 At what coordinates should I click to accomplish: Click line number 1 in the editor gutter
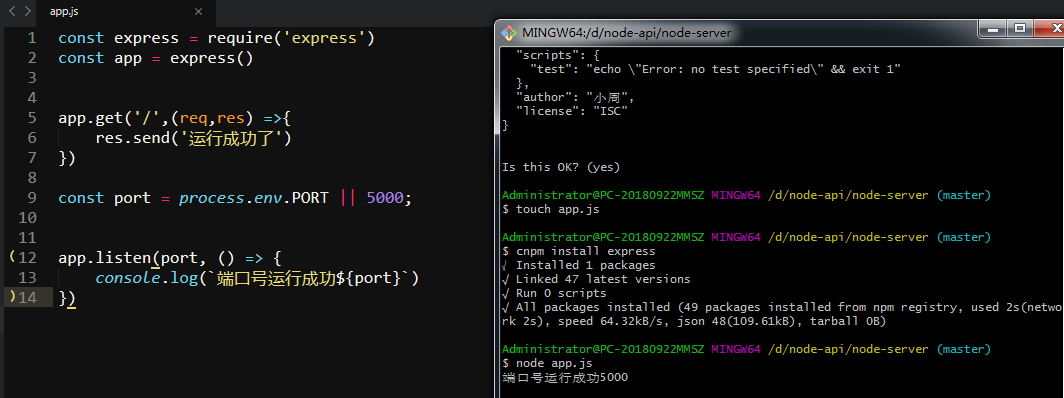32,38
